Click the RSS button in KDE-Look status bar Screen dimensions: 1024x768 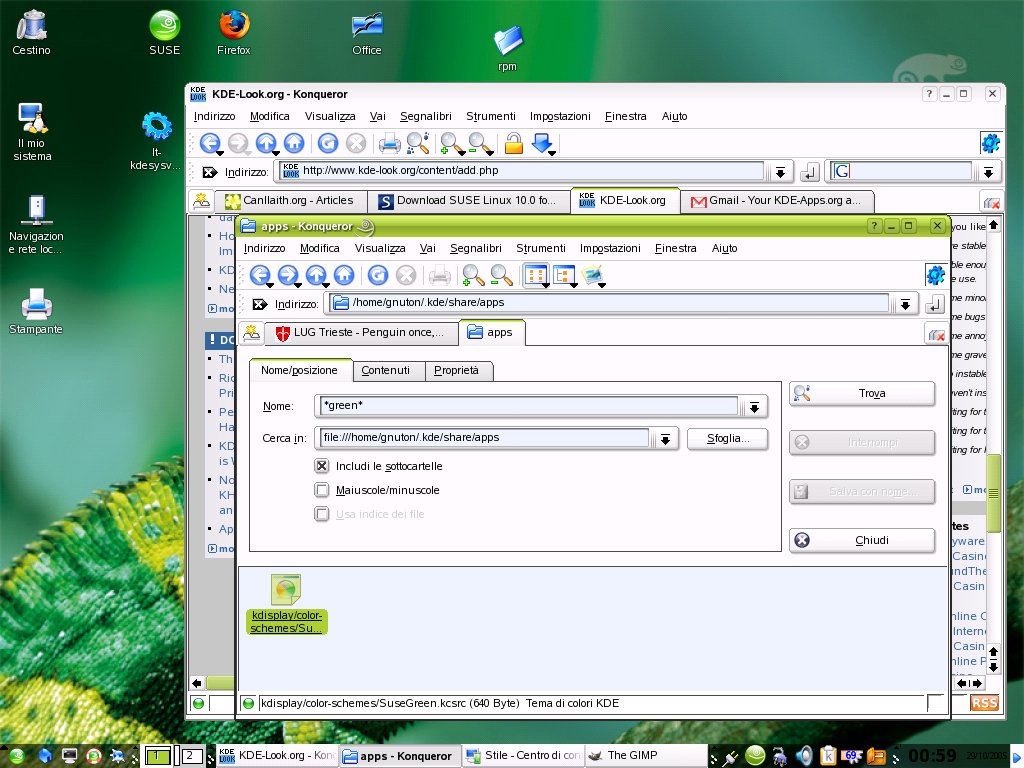[x=985, y=703]
